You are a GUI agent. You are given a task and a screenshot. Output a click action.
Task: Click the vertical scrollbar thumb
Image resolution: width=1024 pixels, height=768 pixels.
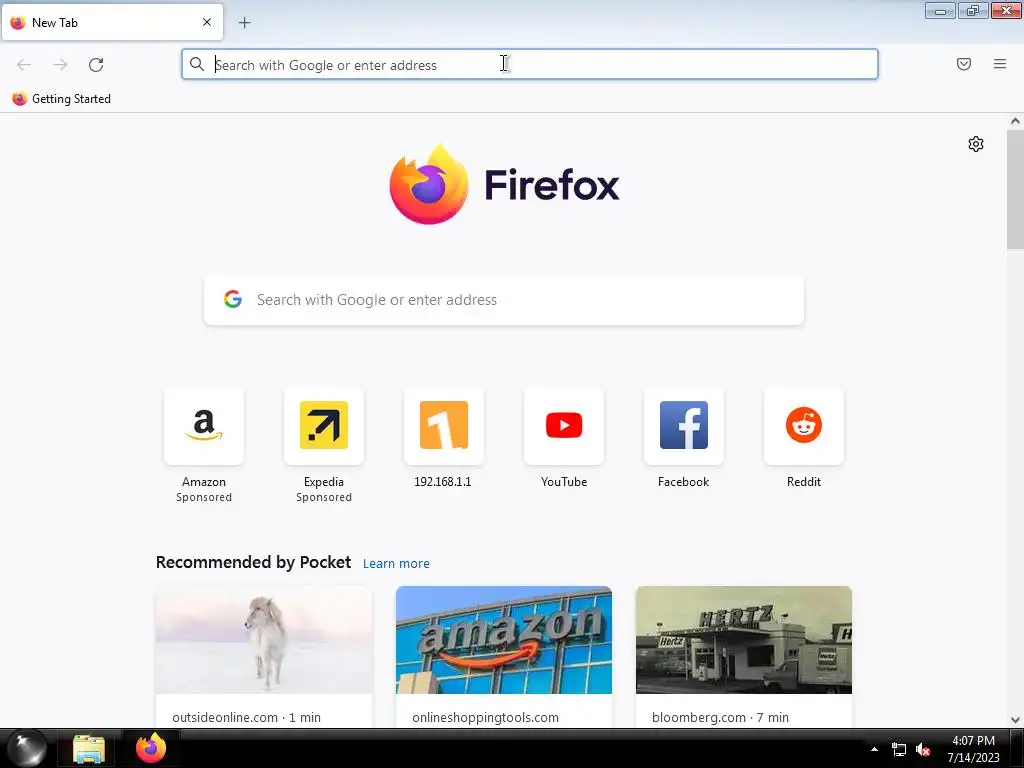(1015, 189)
